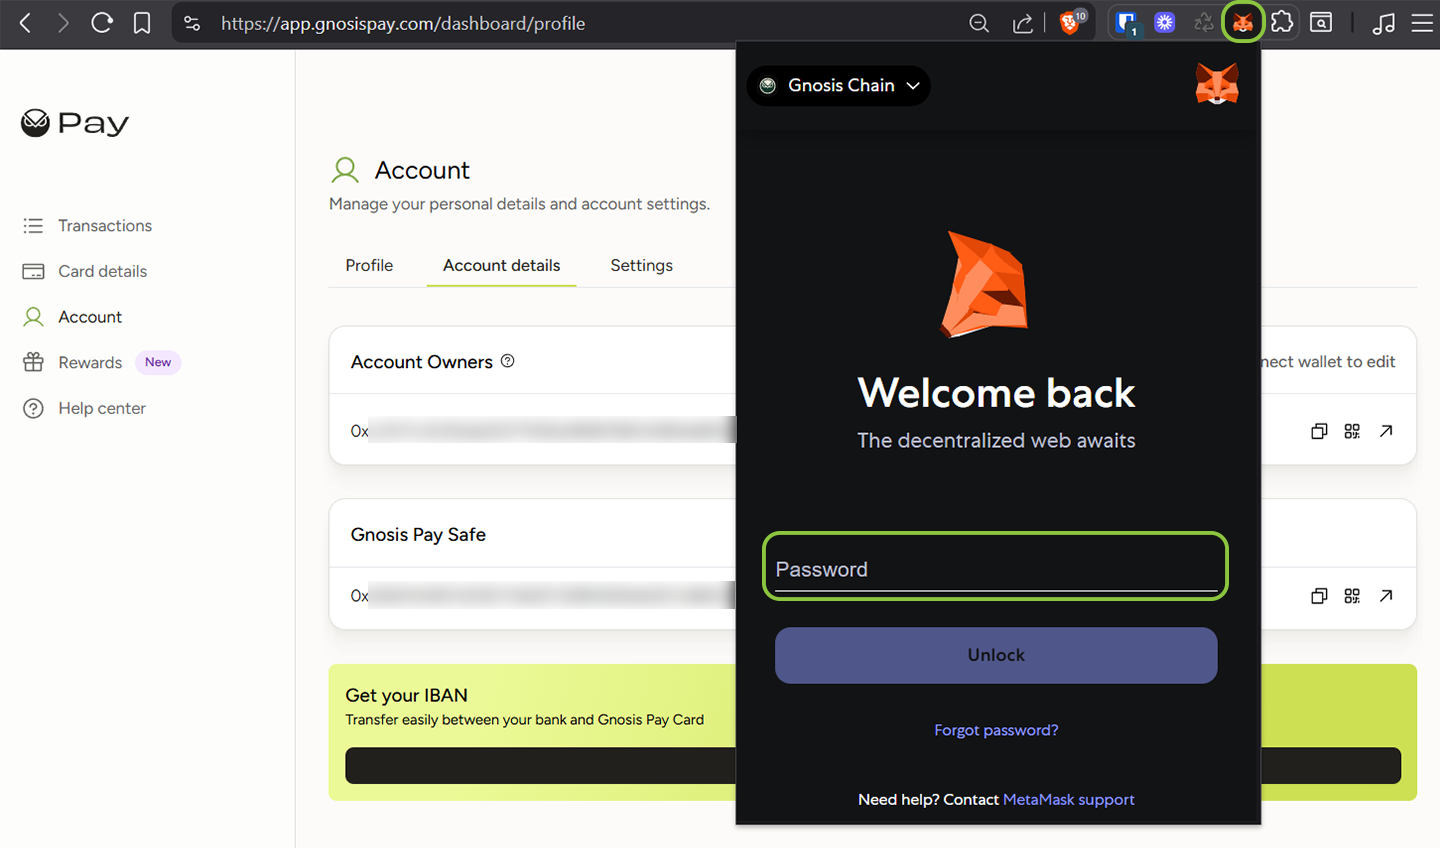Viewport: 1440px width, 848px height.
Task: Bookmark this page
Action: (x=142, y=23)
